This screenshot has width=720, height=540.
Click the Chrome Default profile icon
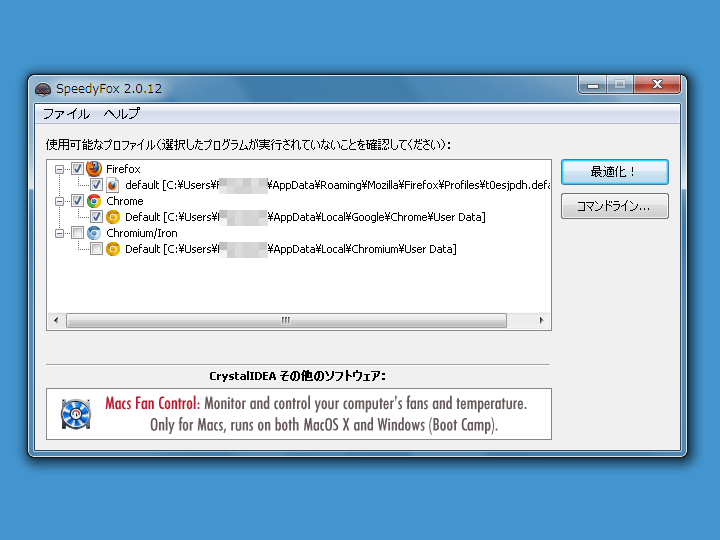coord(113,217)
